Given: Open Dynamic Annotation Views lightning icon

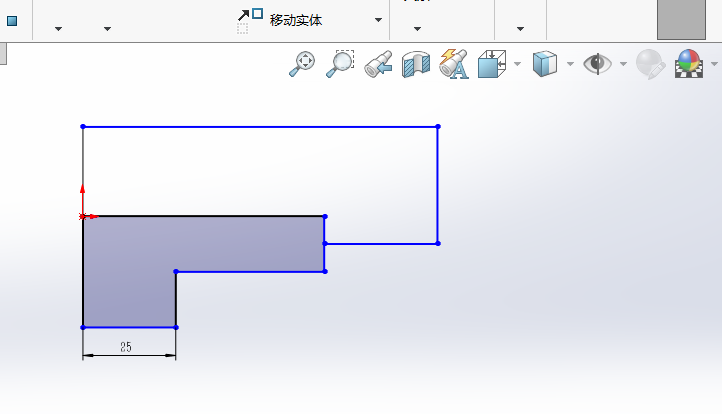Looking at the screenshot, I should 454,64.
